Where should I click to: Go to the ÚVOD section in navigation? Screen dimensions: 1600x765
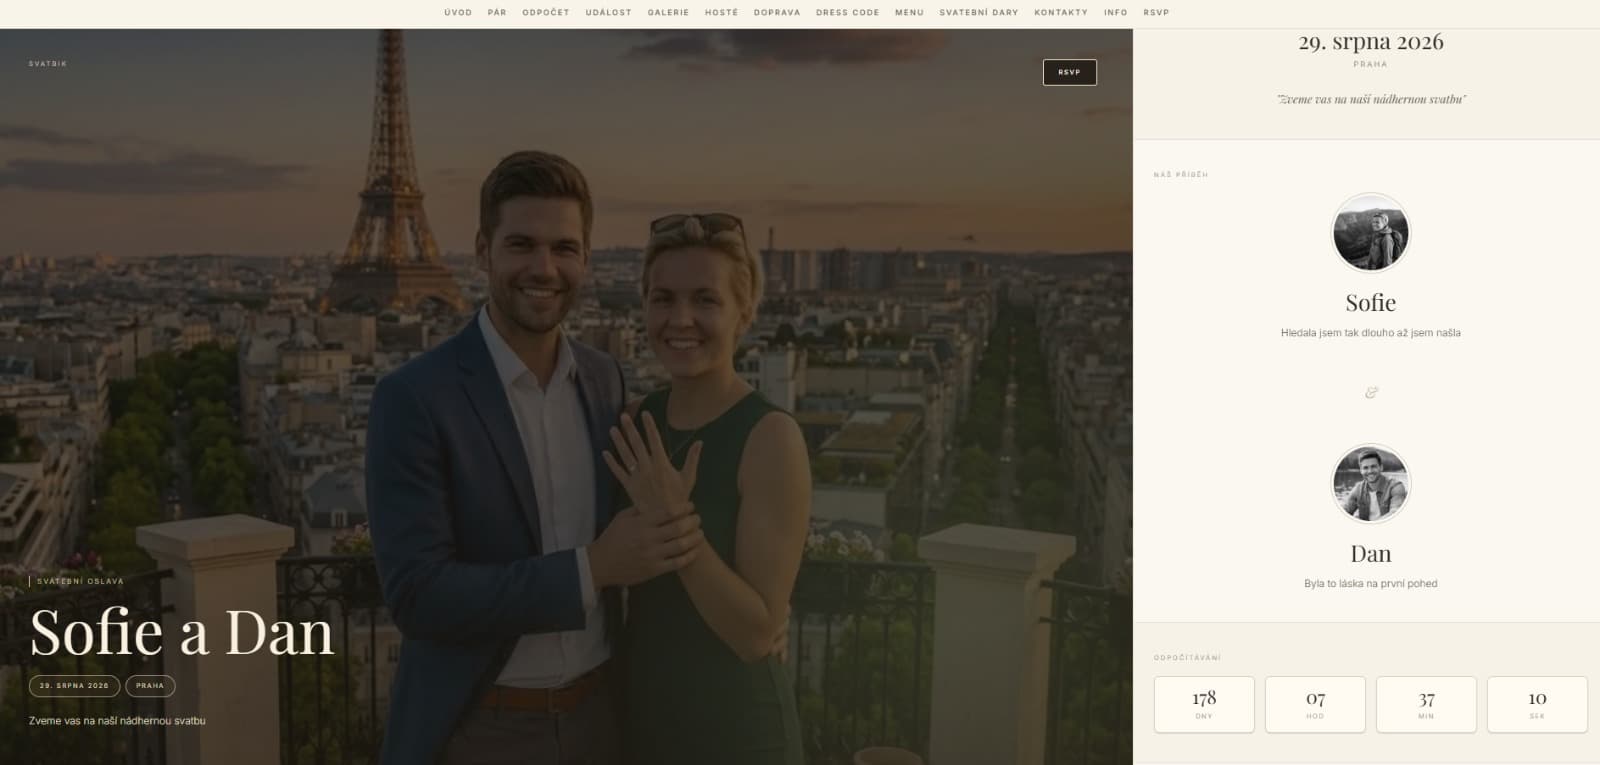458,12
